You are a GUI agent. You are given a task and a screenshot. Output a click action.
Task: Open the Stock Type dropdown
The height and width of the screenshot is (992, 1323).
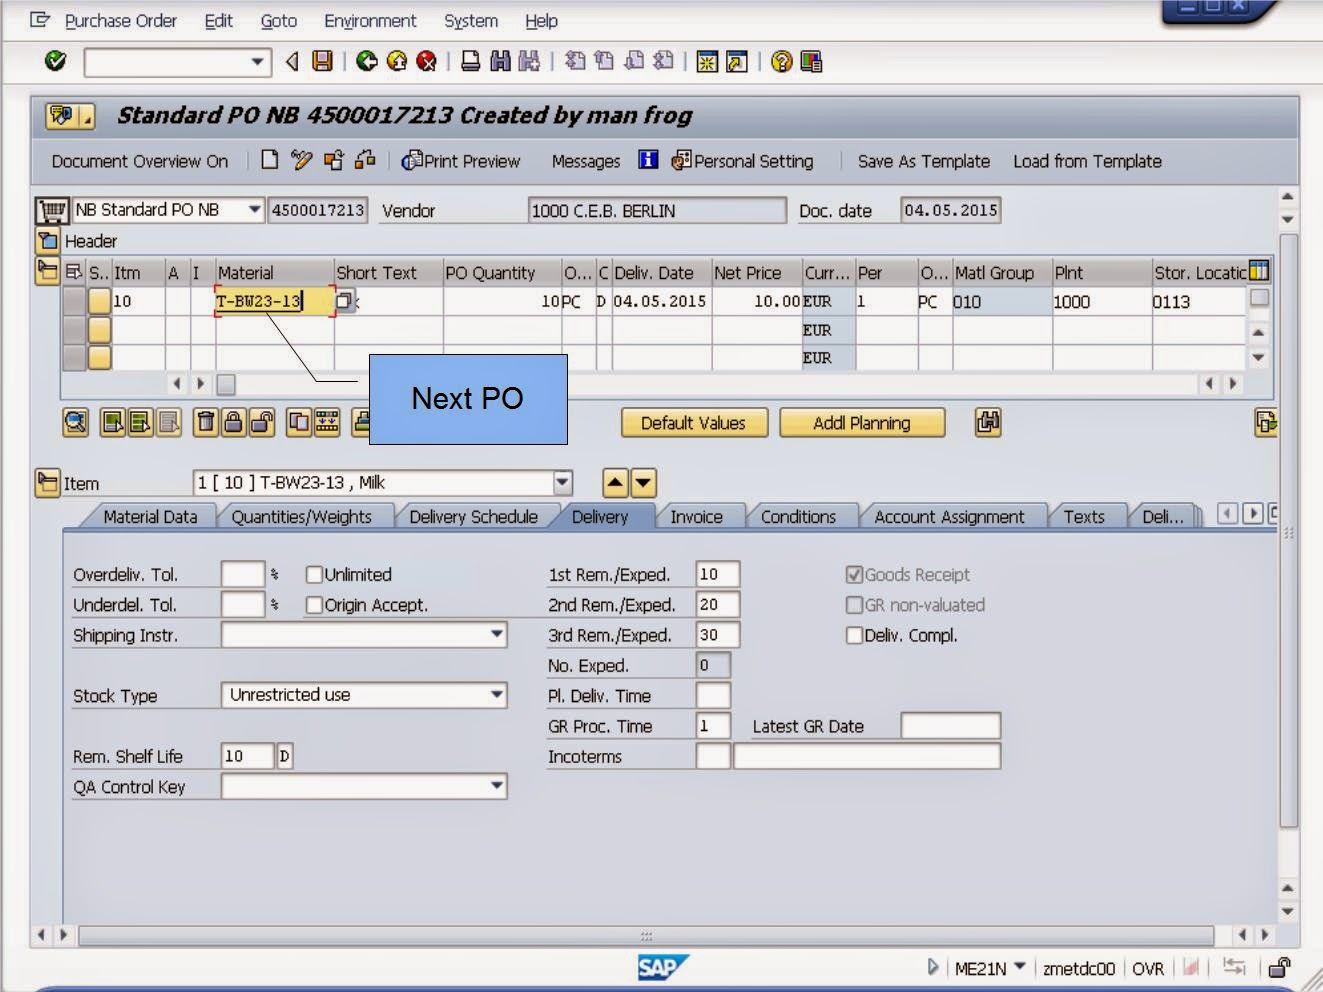click(497, 694)
